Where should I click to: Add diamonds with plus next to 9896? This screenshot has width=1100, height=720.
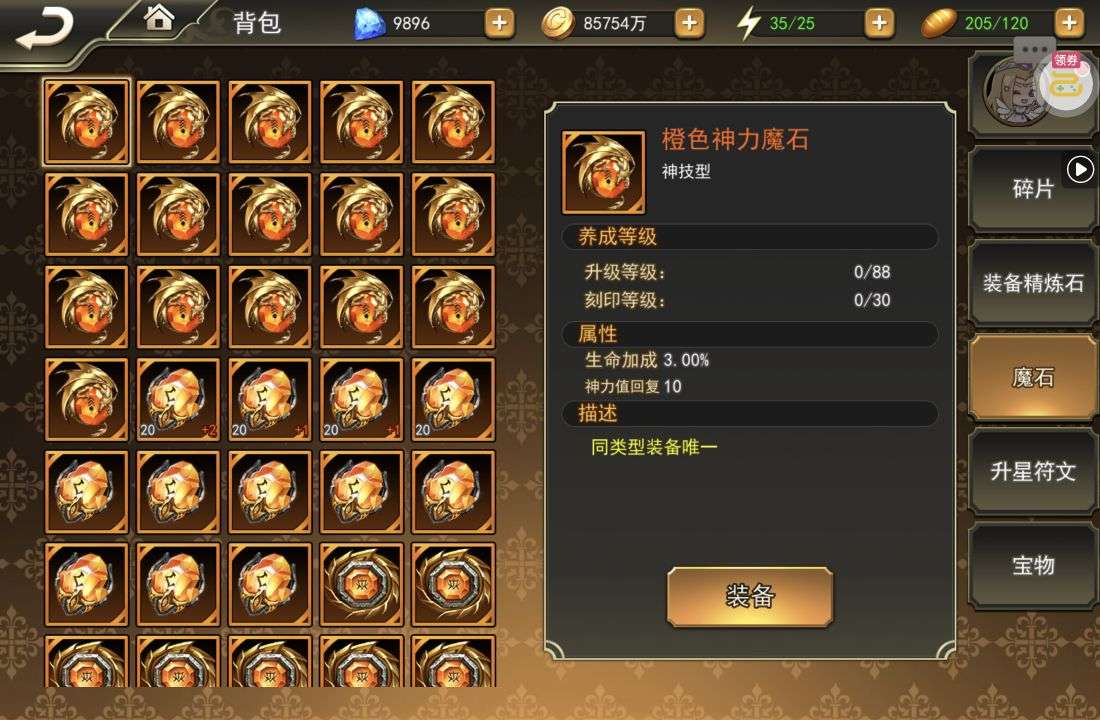click(x=499, y=23)
